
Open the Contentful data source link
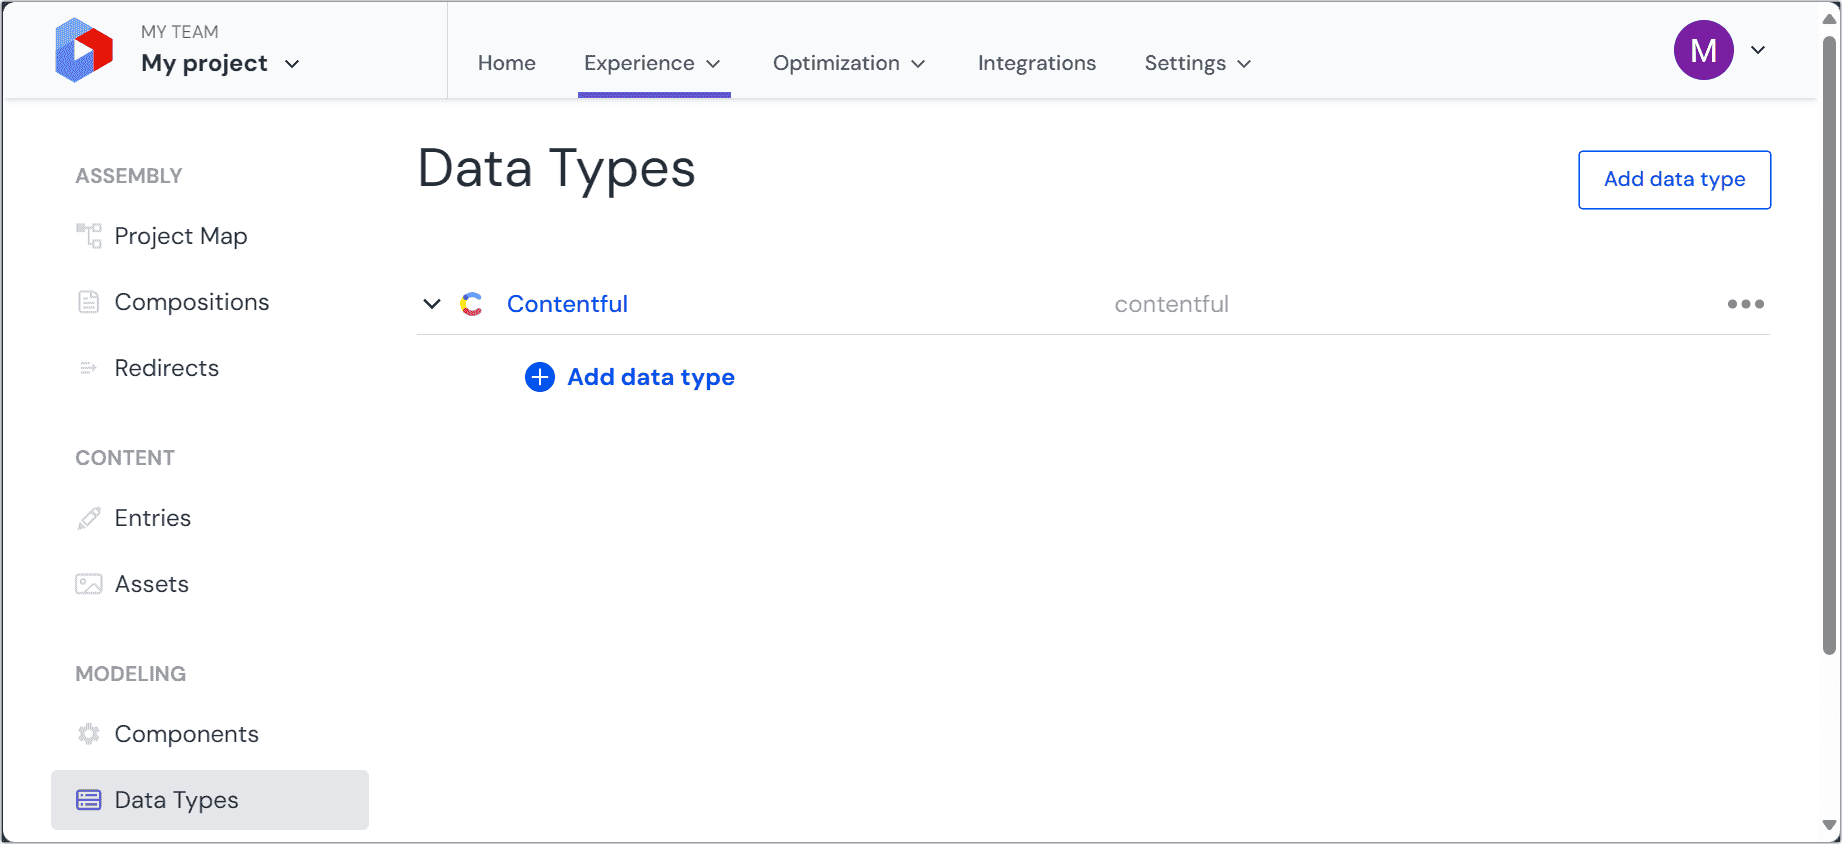567,304
